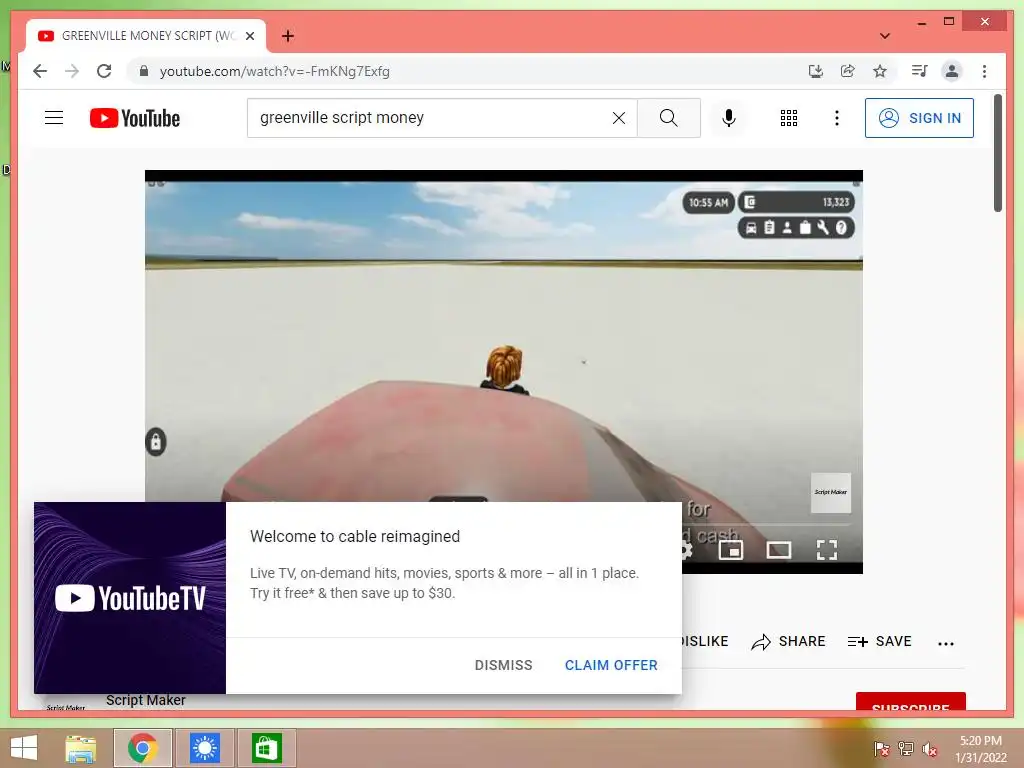
Task: Reload the current YouTube page
Action: click(x=104, y=71)
